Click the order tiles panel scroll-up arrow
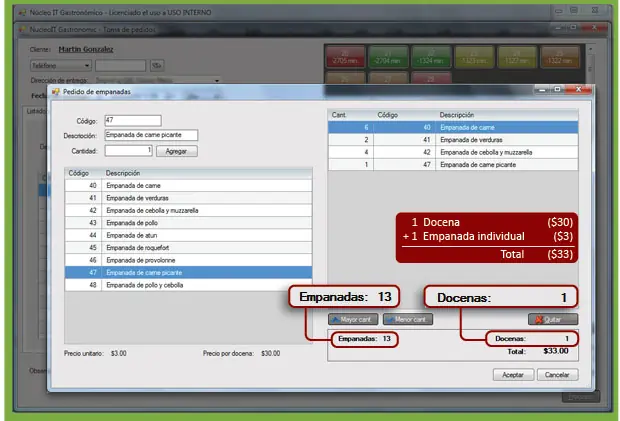Viewport: 620px width, 421px height. pos(590,49)
